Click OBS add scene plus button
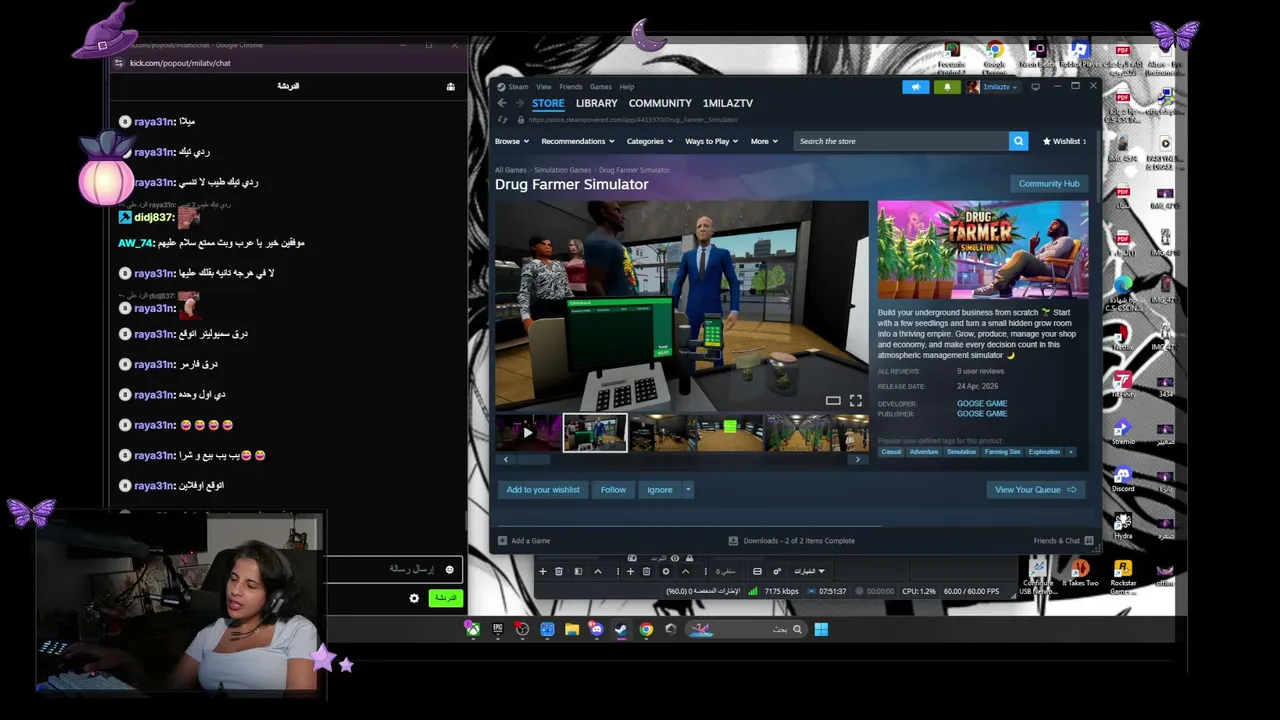This screenshot has height=720, width=1280. coord(543,572)
